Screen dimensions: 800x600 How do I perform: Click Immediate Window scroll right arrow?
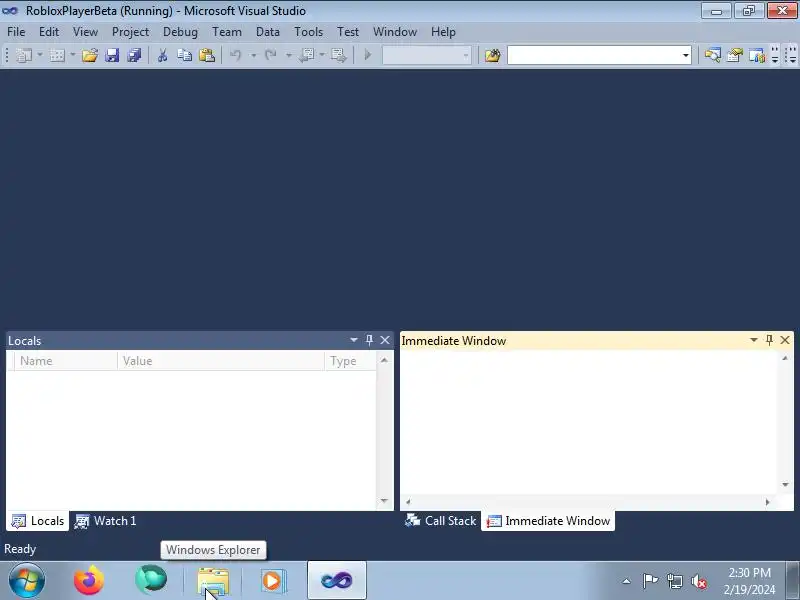767,502
